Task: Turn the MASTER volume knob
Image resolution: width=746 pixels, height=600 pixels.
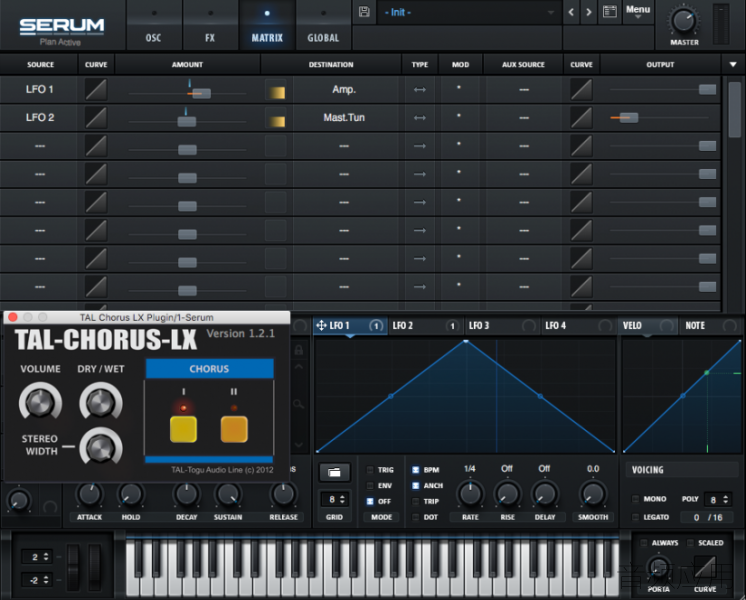Action: pyautogui.click(x=684, y=21)
